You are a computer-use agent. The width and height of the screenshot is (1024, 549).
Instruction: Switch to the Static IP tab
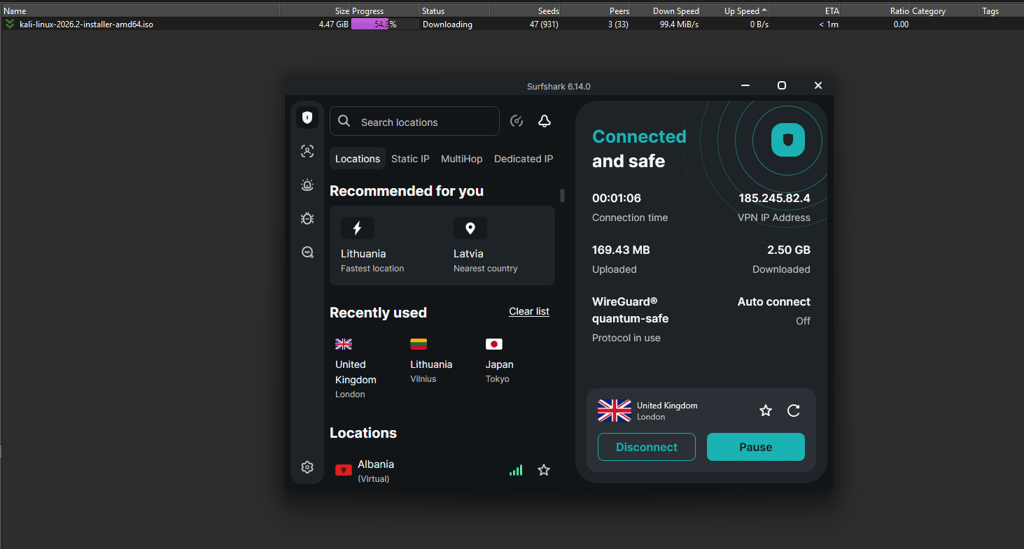tap(410, 159)
